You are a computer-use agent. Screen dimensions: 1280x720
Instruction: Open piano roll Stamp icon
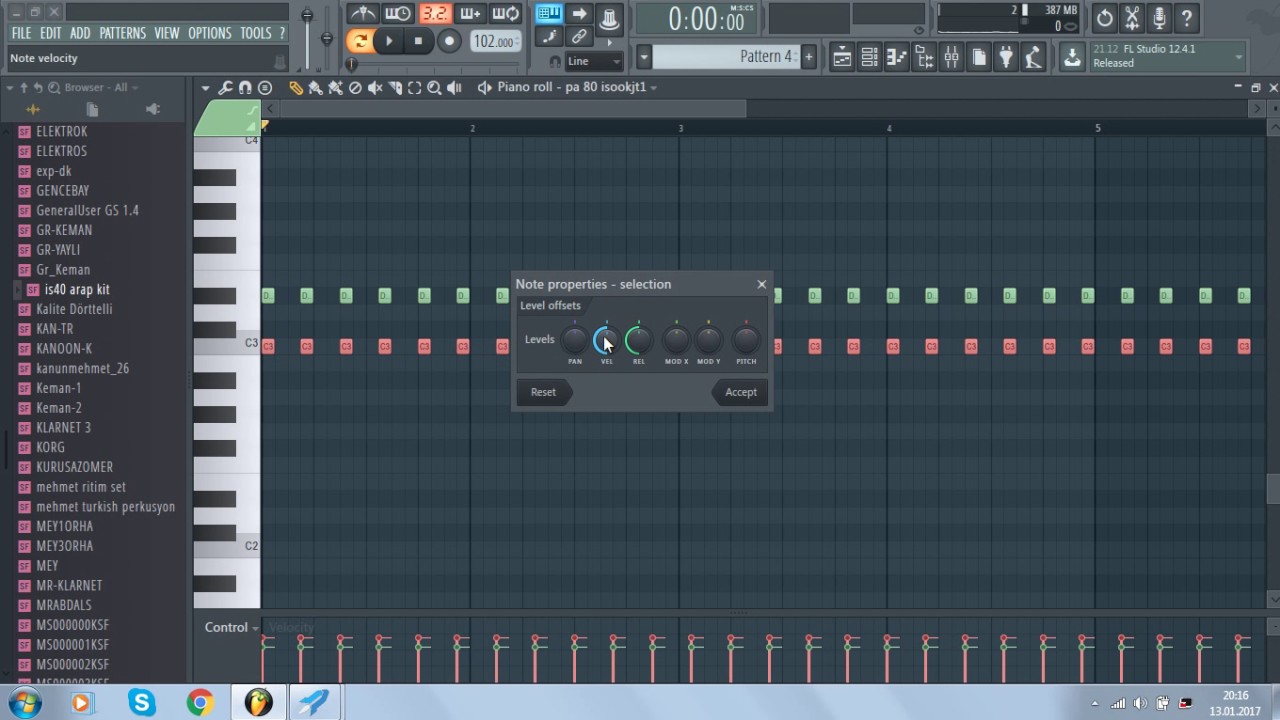tap(264, 88)
